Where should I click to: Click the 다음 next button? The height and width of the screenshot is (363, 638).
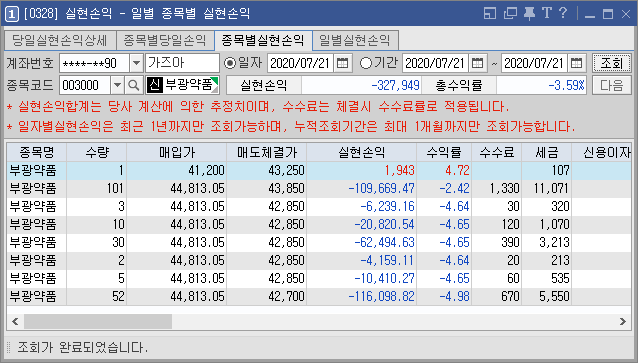coord(612,85)
